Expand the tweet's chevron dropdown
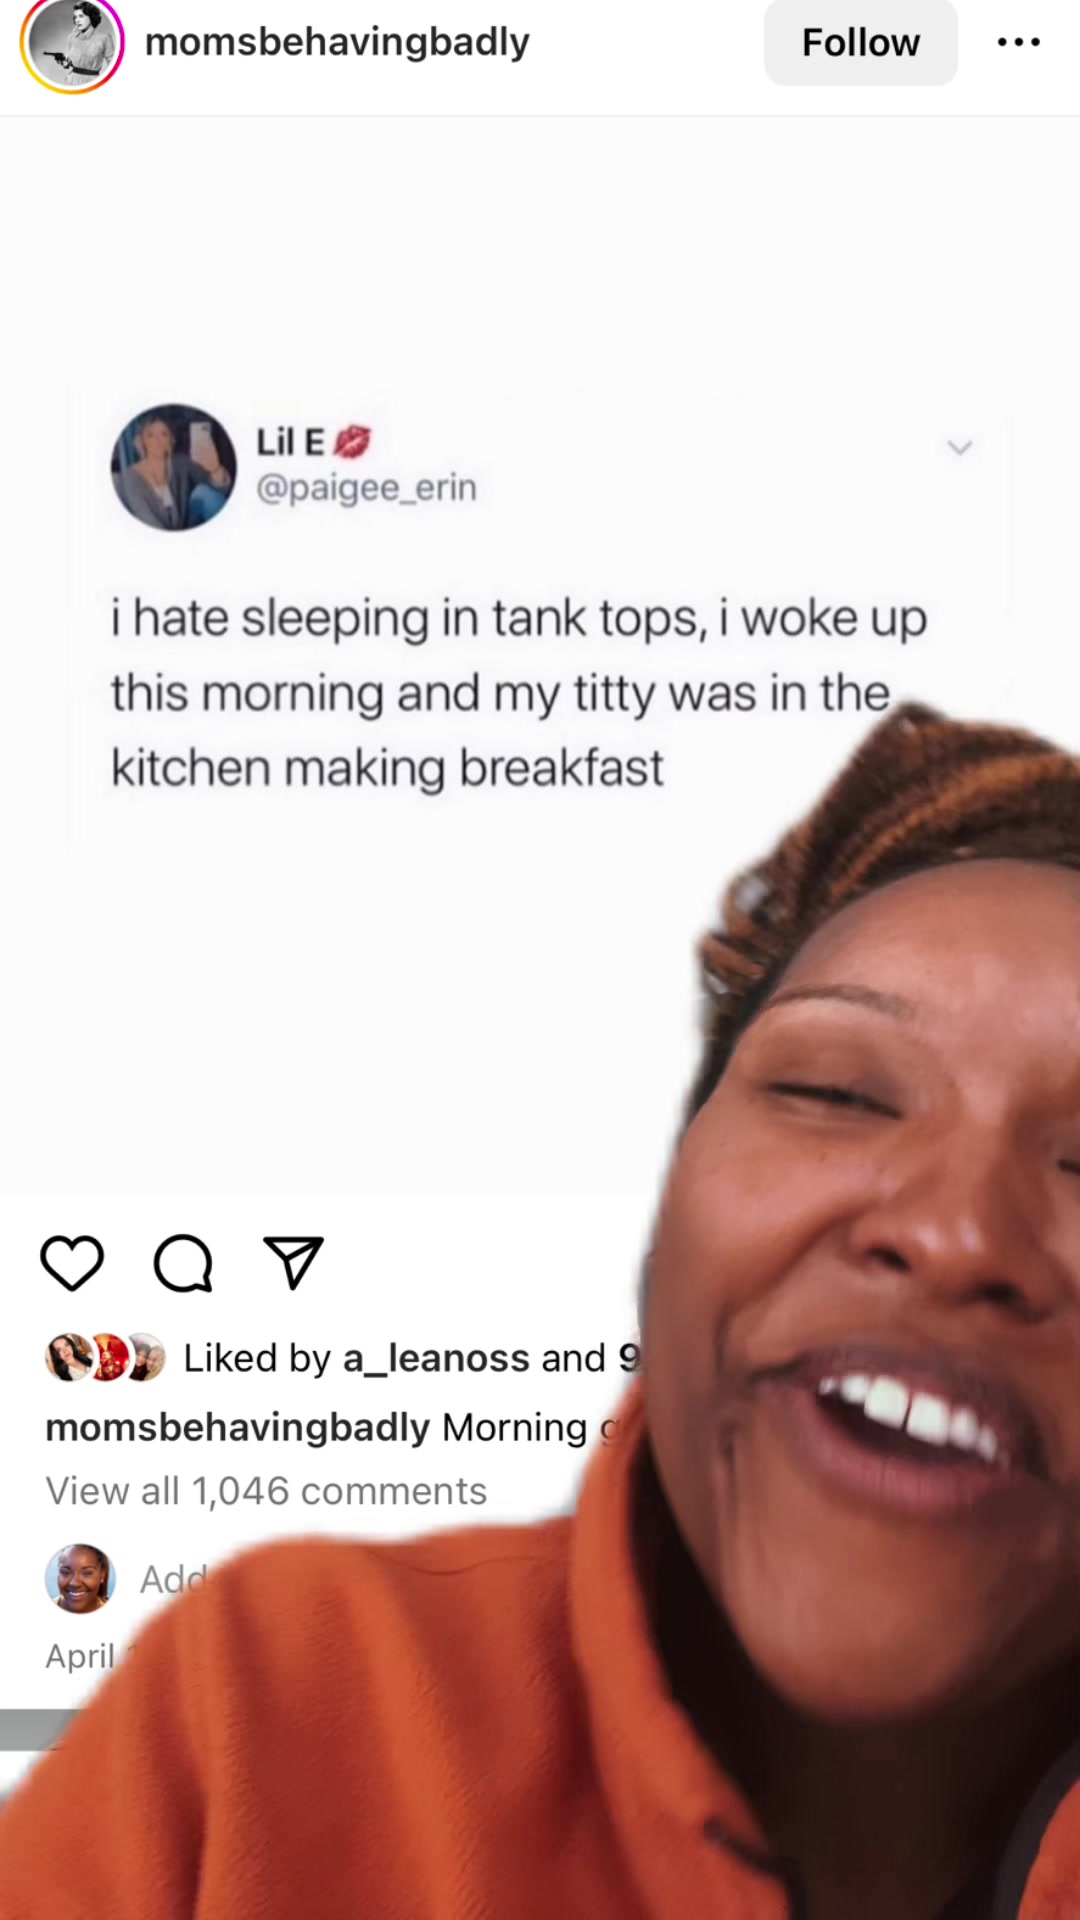 [960, 447]
